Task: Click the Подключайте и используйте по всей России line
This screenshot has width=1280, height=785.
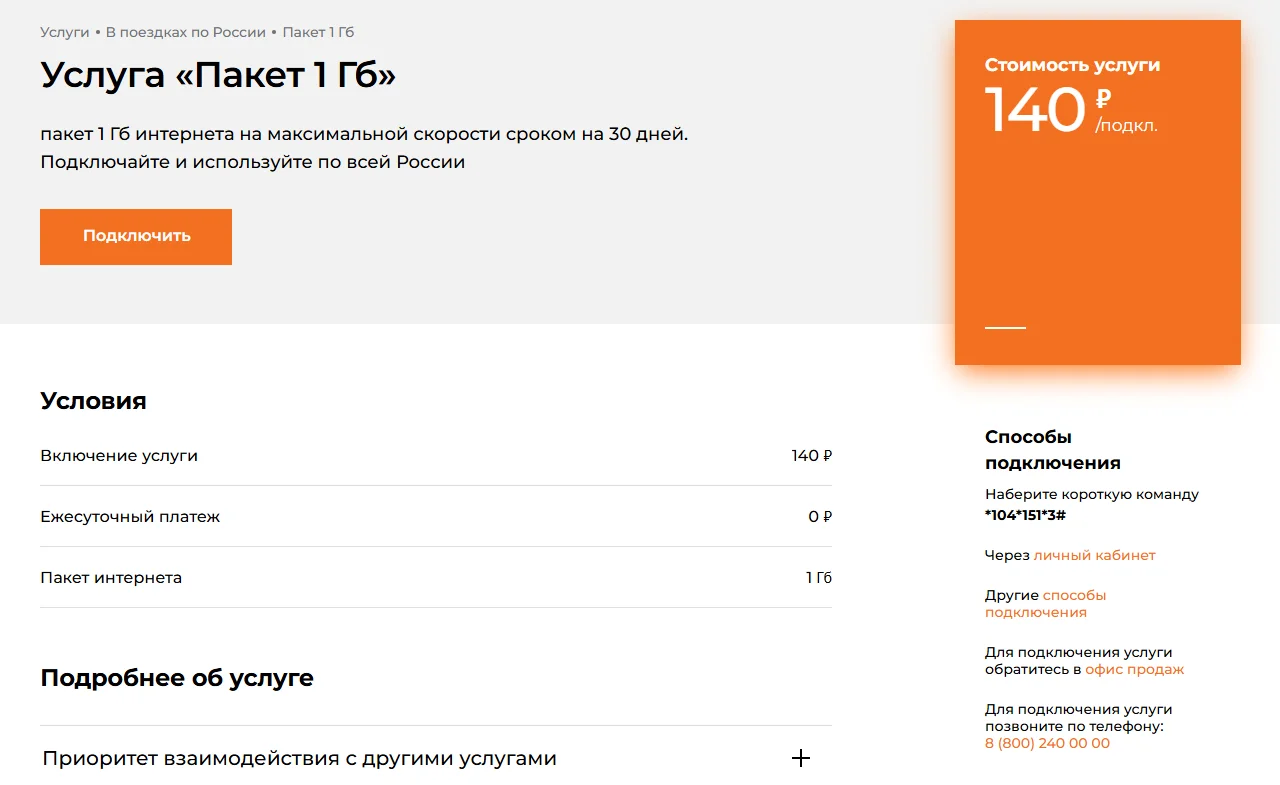Action: point(253,162)
